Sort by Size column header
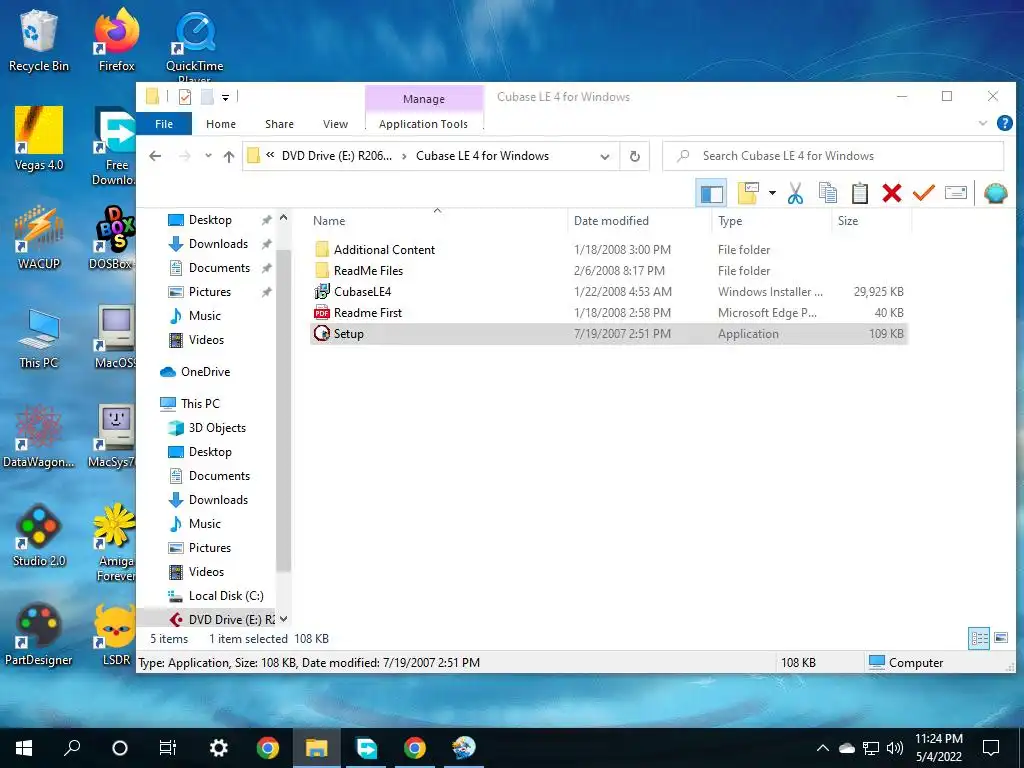1024x768 pixels. [871, 221]
